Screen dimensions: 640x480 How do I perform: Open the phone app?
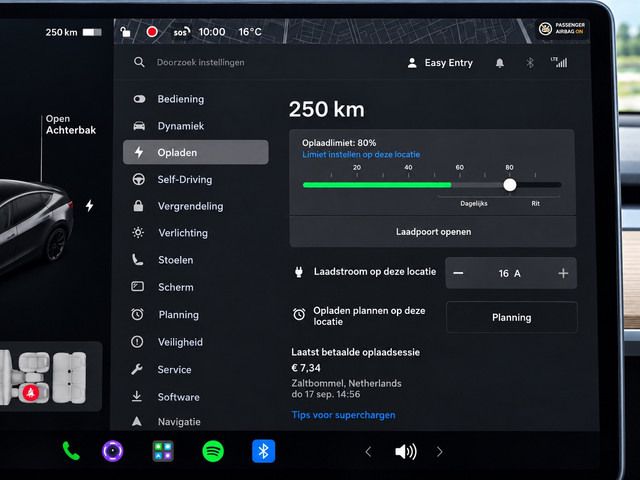point(71,451)
